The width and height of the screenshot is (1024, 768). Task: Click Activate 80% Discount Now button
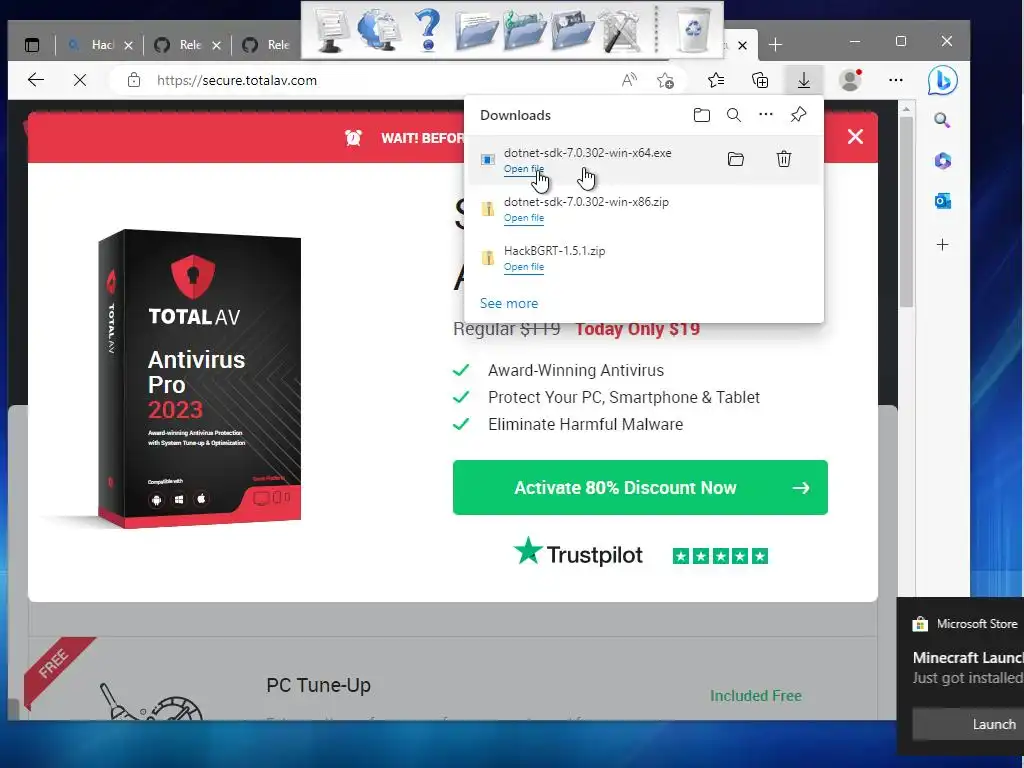[x=640, y=487]
